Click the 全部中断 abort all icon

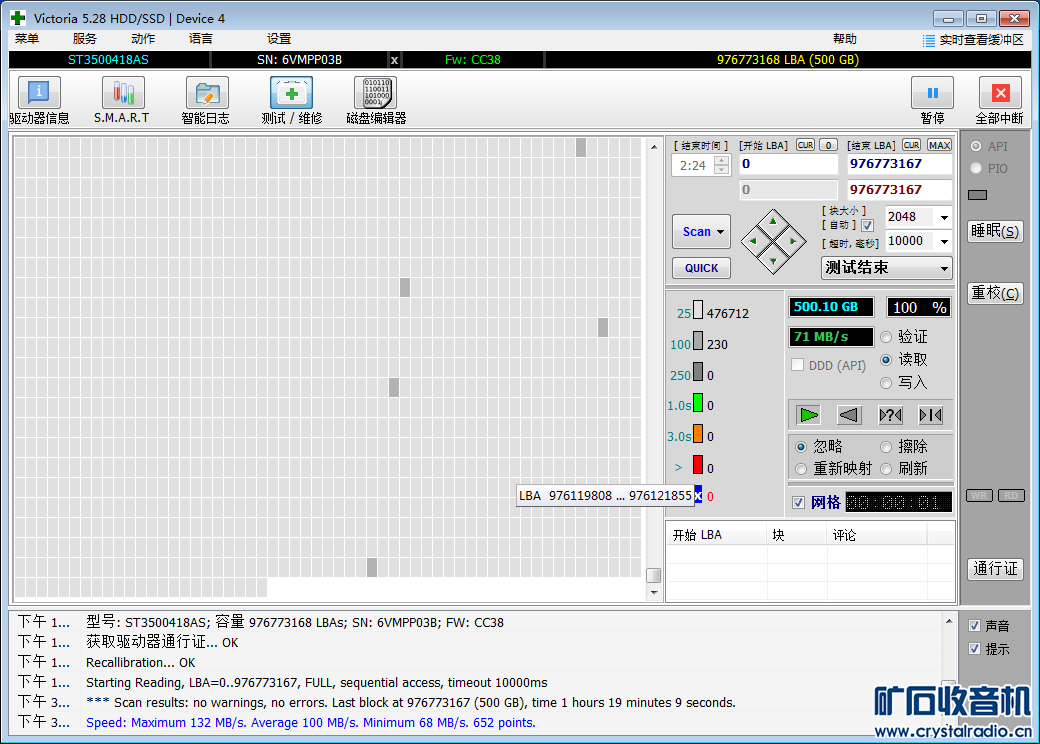point(1000,93)
